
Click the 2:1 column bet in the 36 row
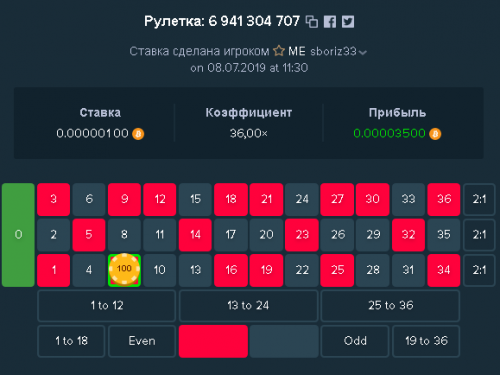(x=479, y=199)
